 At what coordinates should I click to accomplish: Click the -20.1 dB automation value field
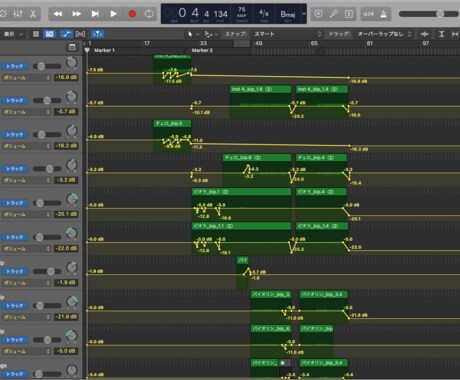click(66, 214)
